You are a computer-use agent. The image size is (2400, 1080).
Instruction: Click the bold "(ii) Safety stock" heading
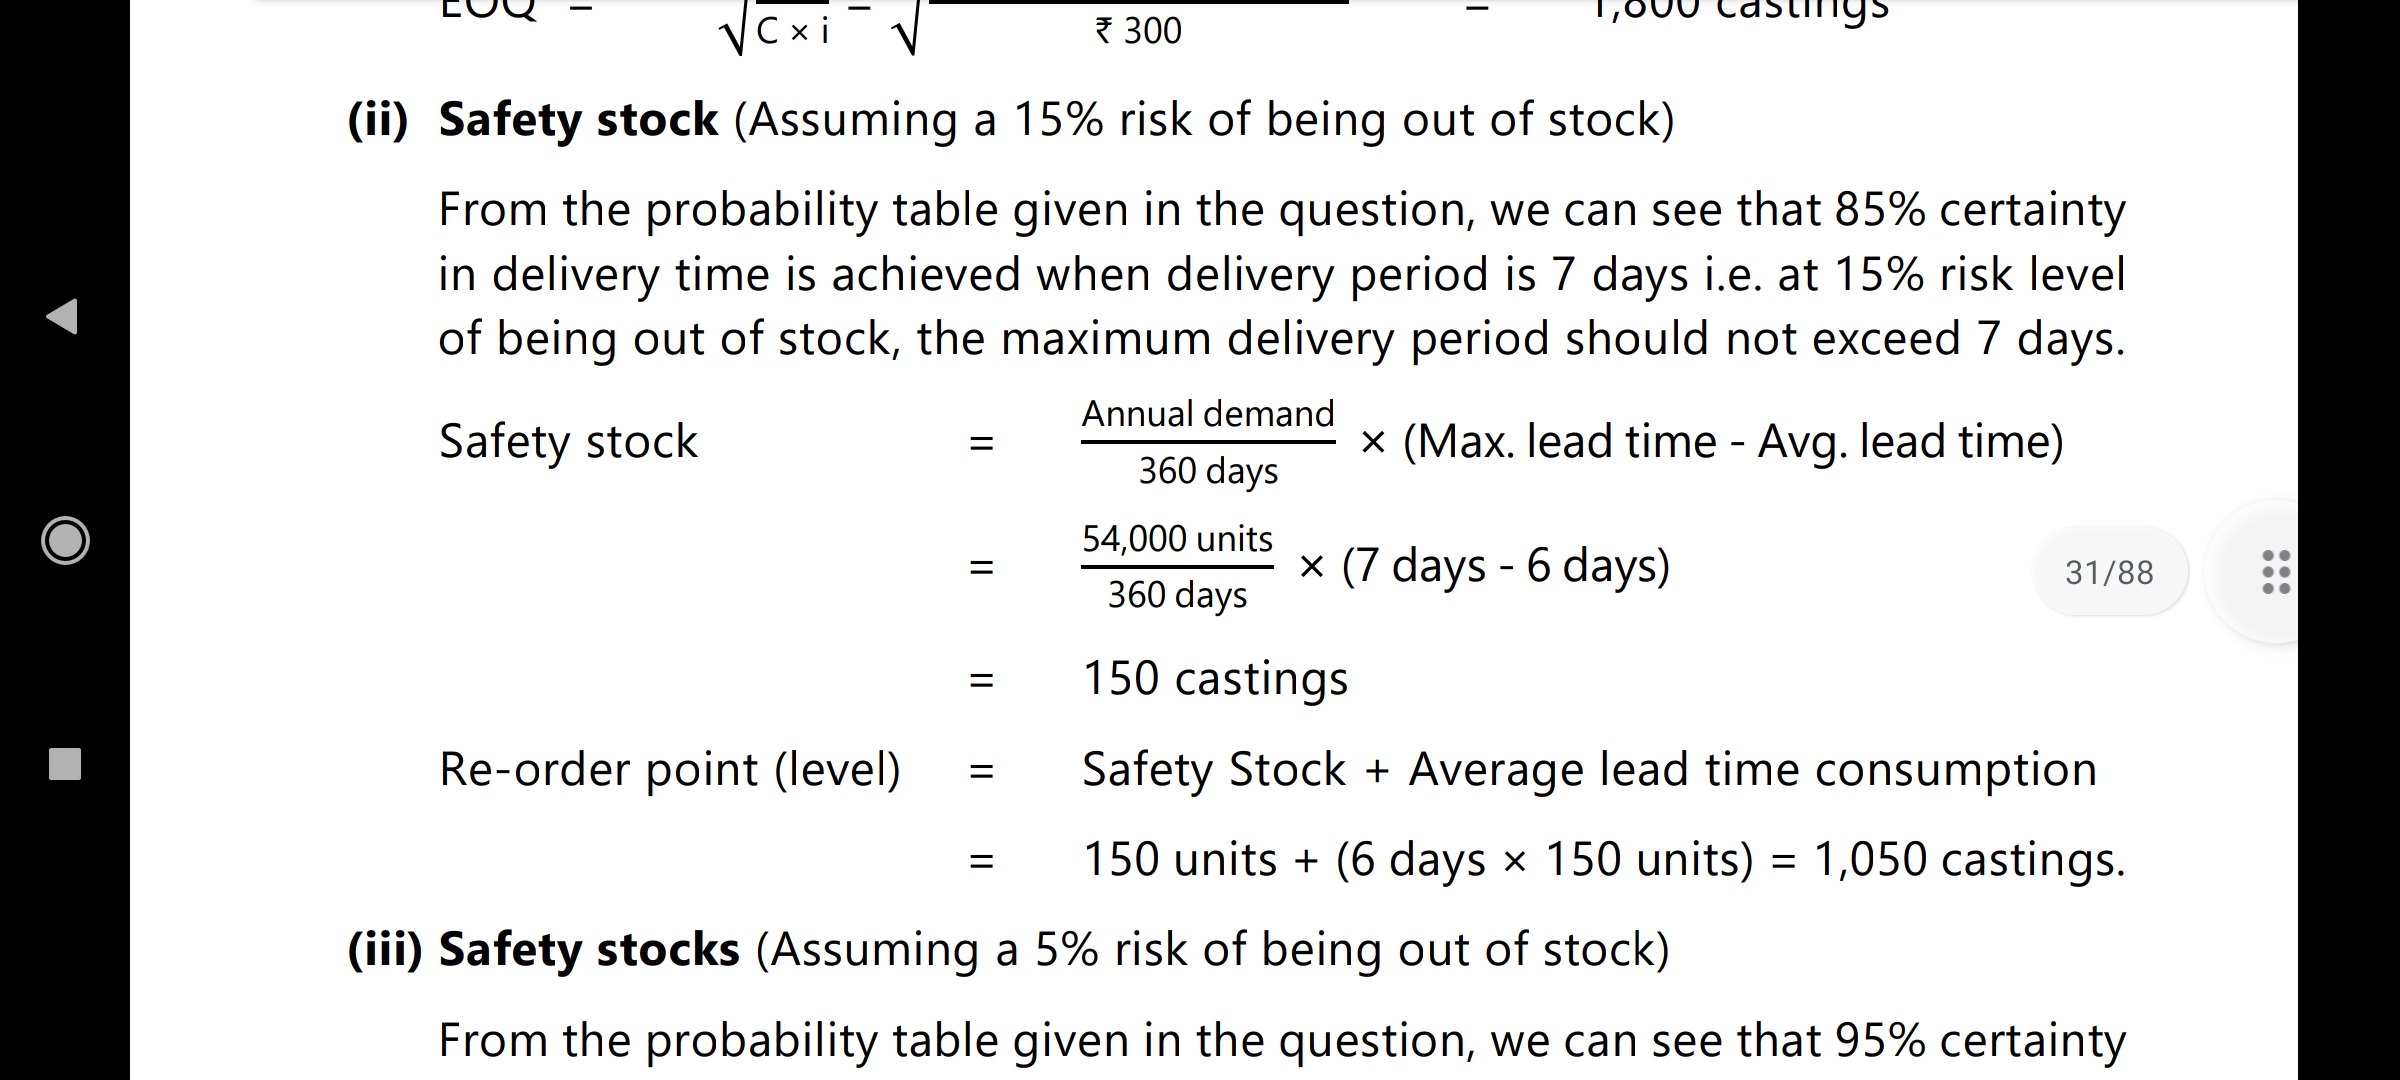point(532,120)
